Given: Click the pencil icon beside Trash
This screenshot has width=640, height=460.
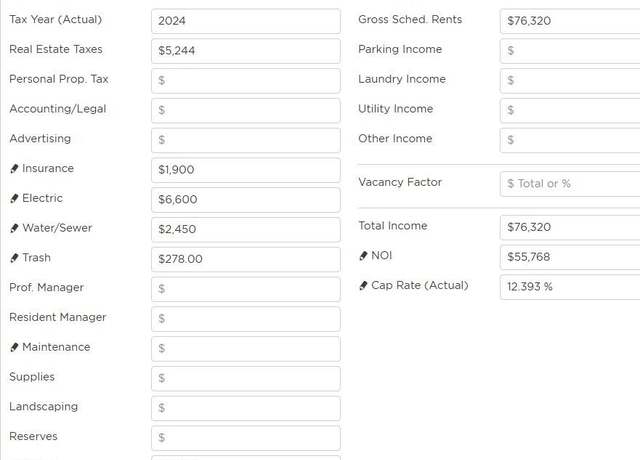Looking at the screenshot, I should coord(14,258).
